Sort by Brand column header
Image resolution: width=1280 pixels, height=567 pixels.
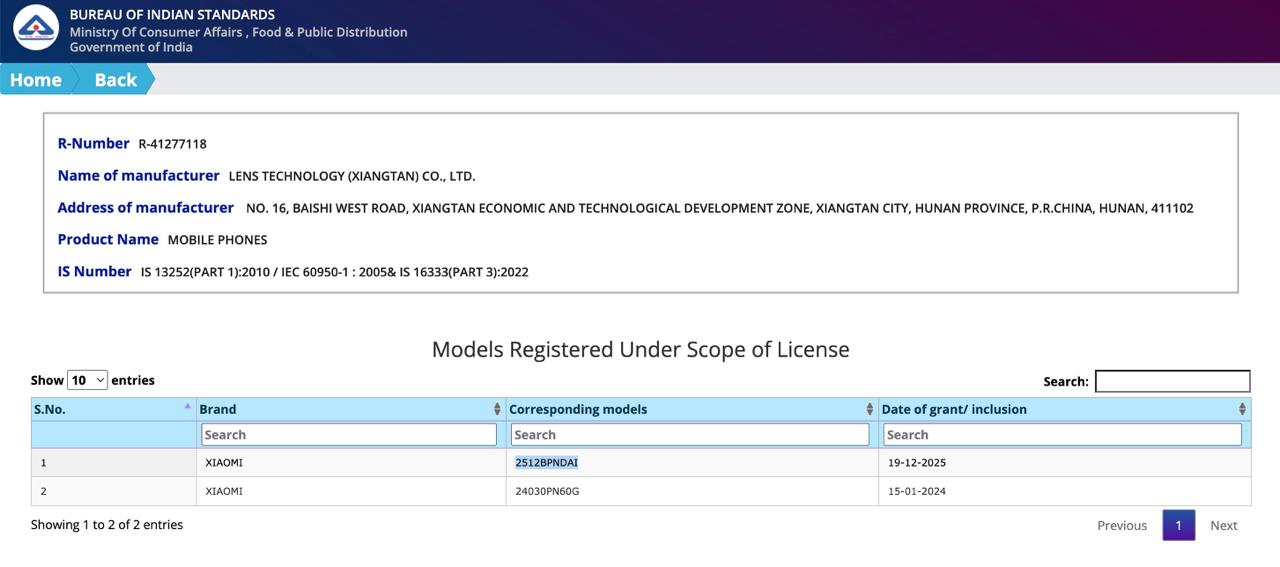point(351,409)
